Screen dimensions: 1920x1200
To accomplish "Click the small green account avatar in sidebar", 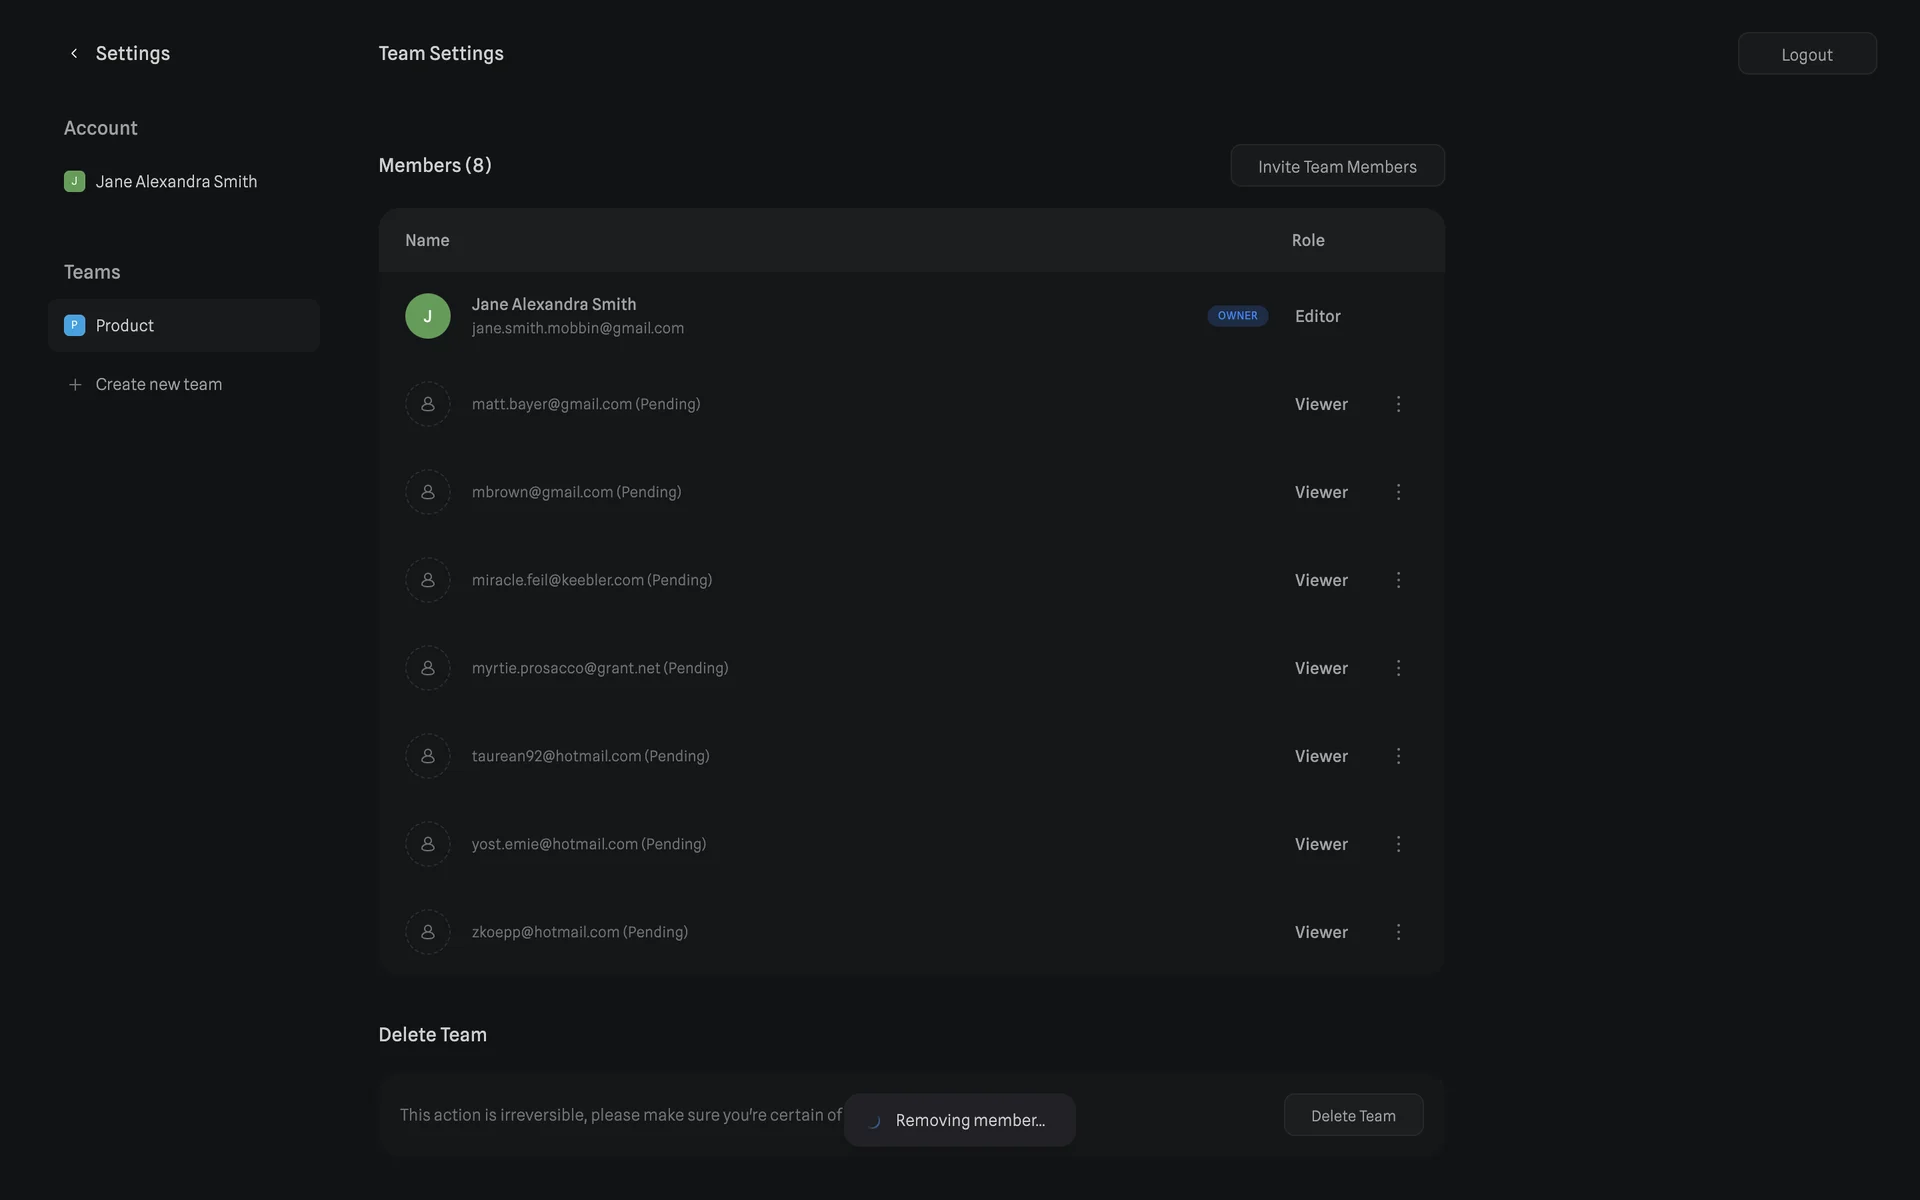I will pyautogui.click(x=74, y=182).
